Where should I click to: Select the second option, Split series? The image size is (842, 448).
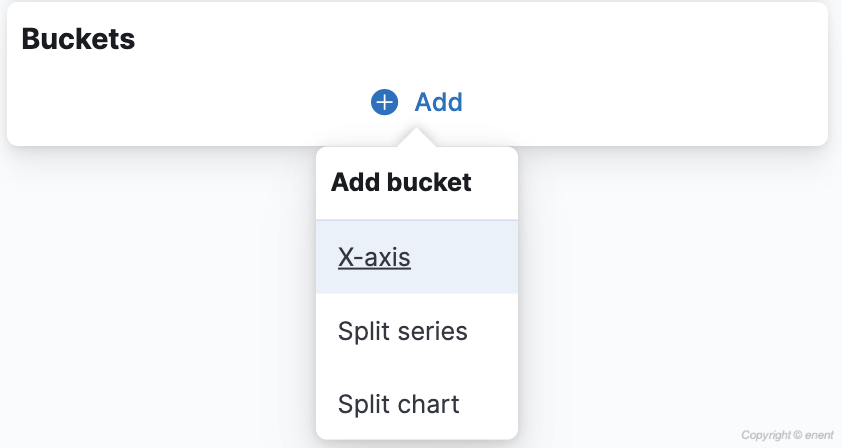(x=417, y=330)
